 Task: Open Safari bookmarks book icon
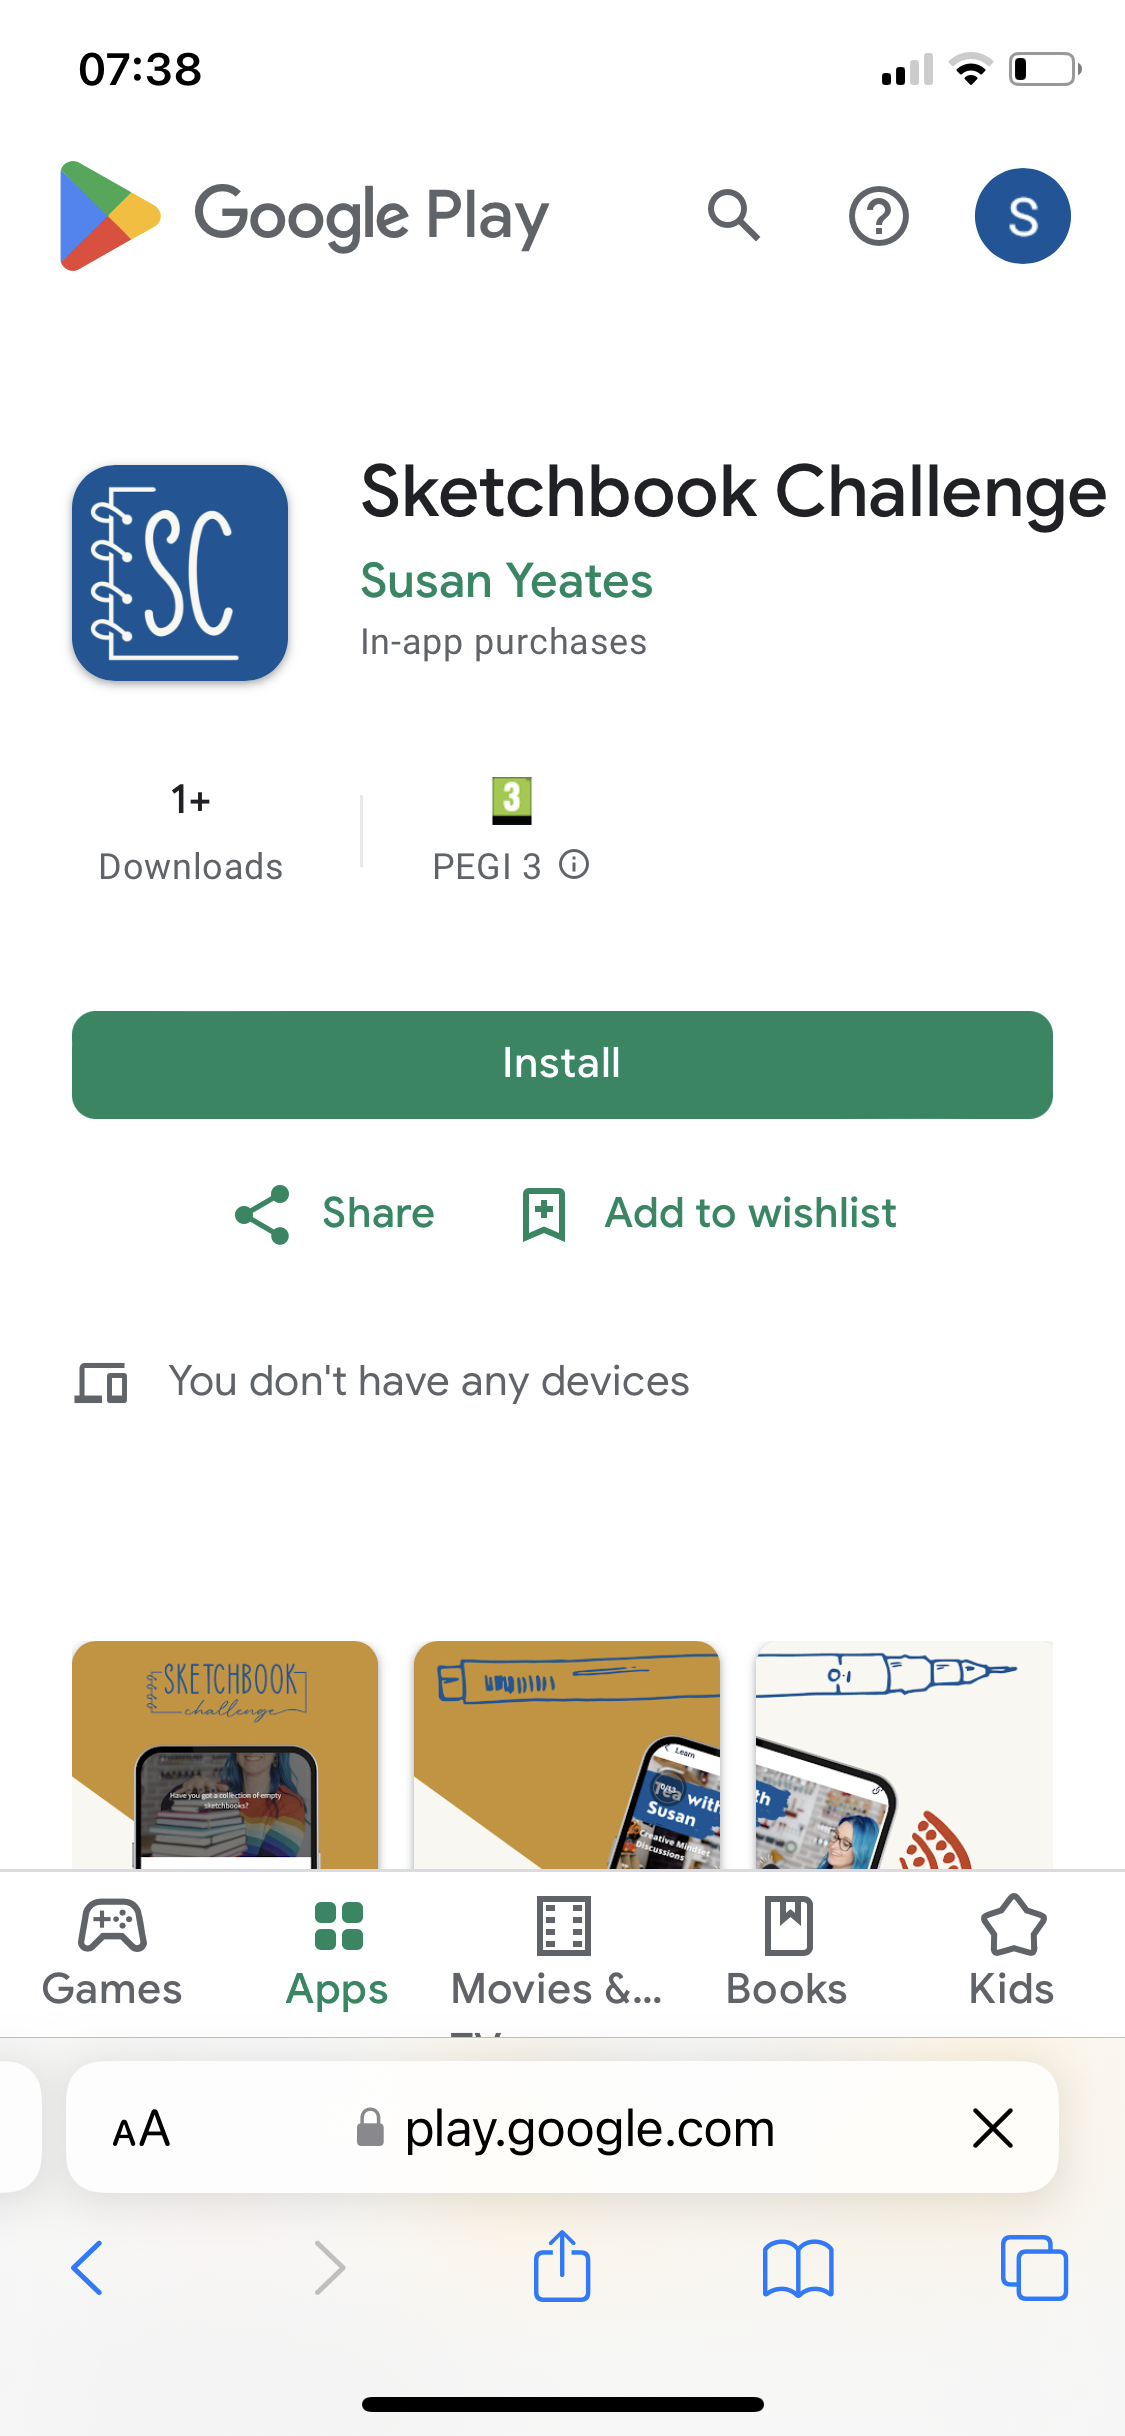coord(797,2268)
